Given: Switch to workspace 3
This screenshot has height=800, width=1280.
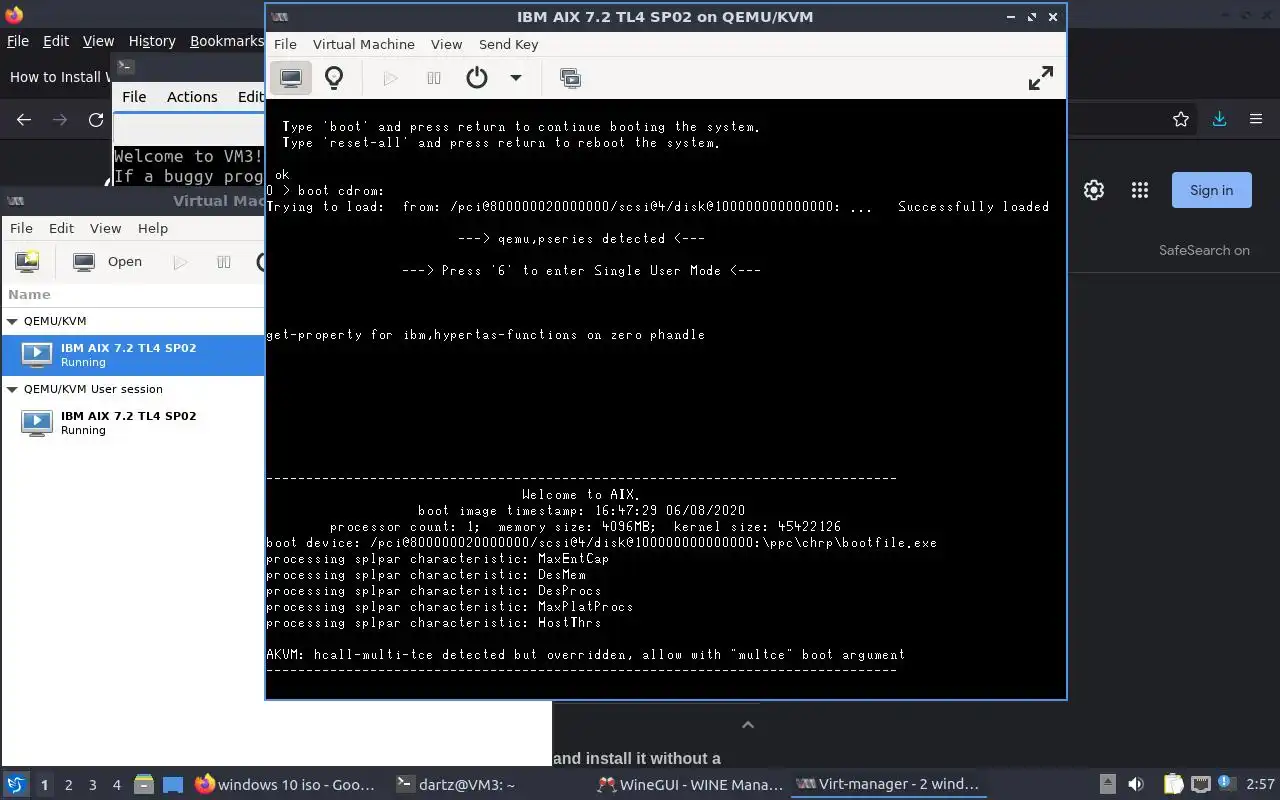Looking at the screenshot, I should tap(93, 785).
